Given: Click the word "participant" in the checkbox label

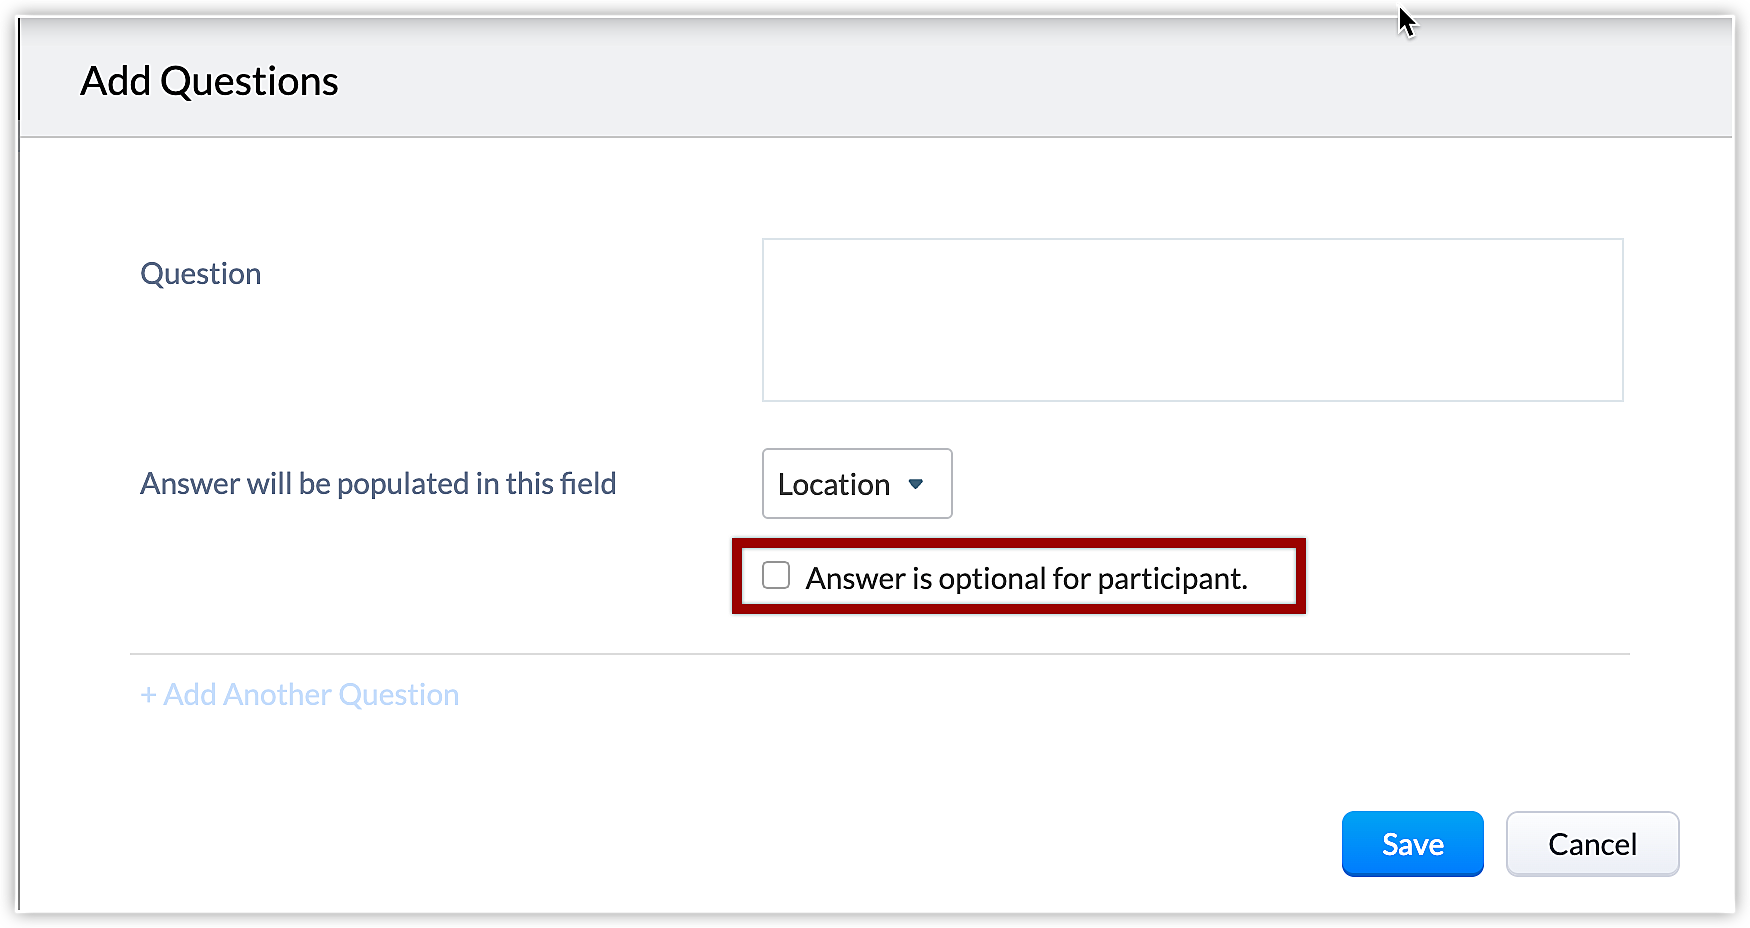Looking at the screenshot, I should (1169, 579).
